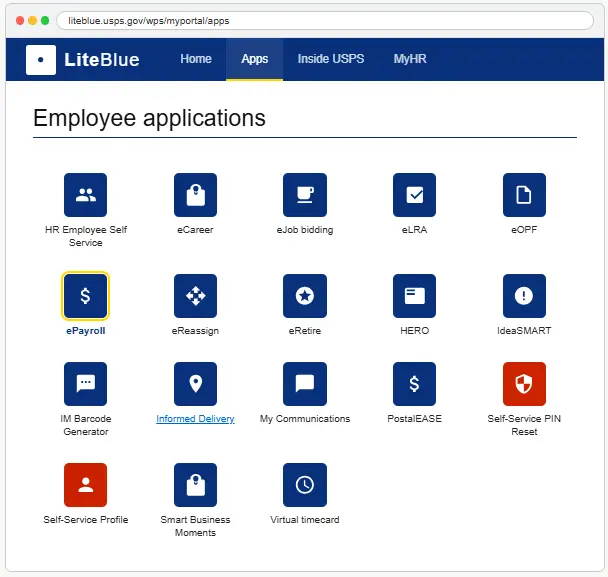The height and width of the screenshot is (577, 608).
Task: Click the Virtual timecard label text
Action: 305,520
